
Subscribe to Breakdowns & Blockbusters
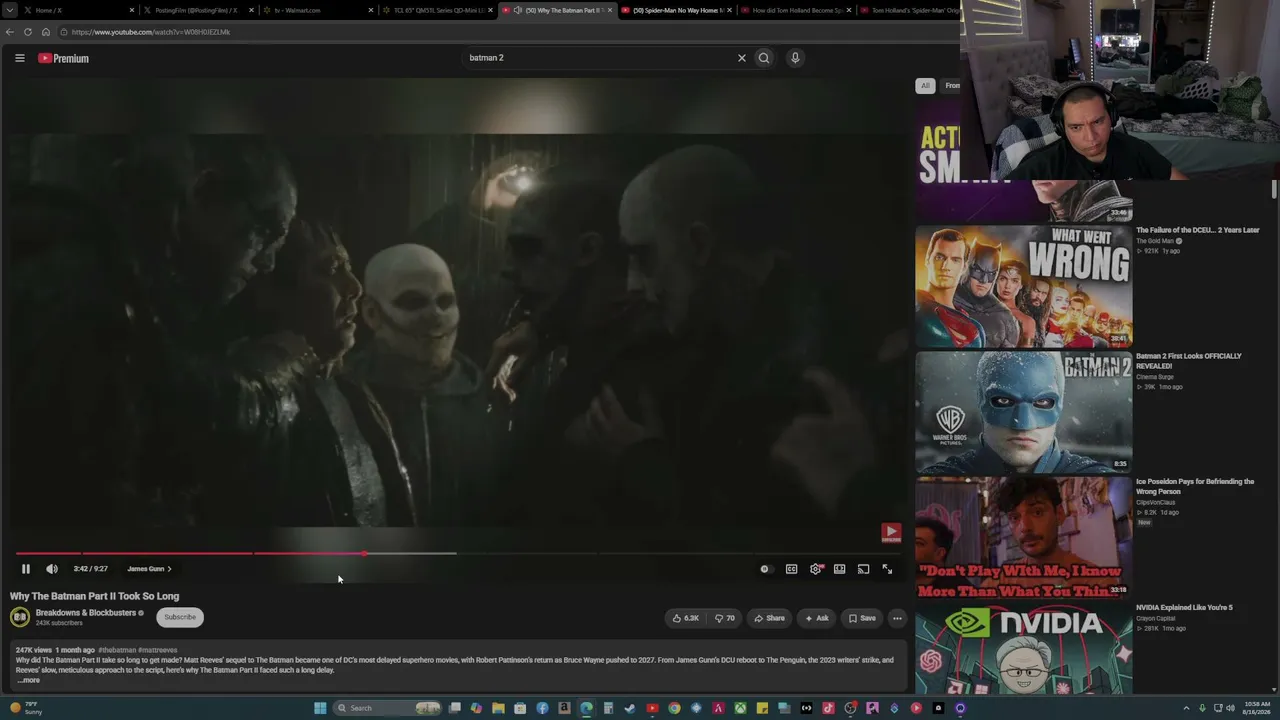tap(180, 617)
